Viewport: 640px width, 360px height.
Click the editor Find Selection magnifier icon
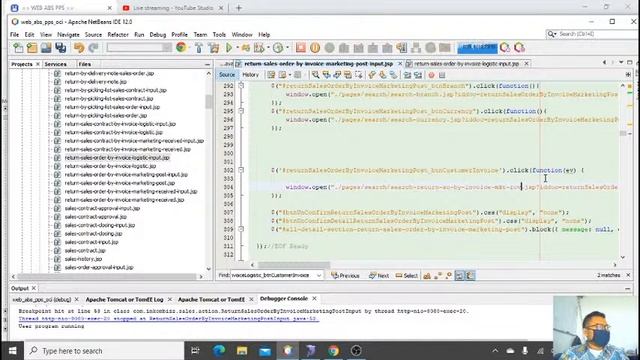tap(316, 75)
